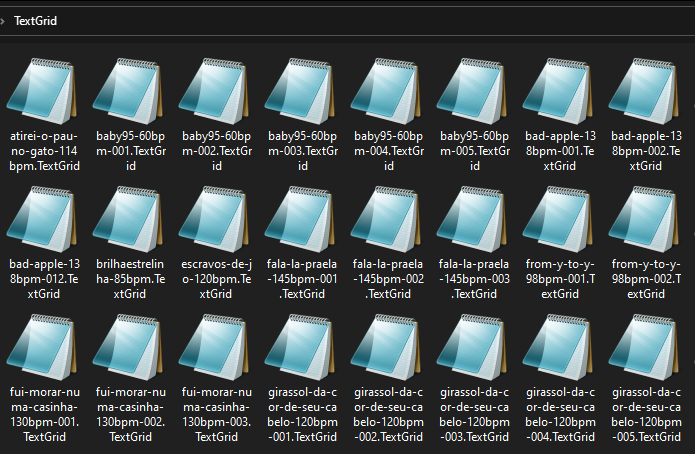Screen dimensions: 695x454
Task: Select from-y-to-y-98bpm-001.TextGrid icon
Action: pyautogui.click(x=559, y=219)
